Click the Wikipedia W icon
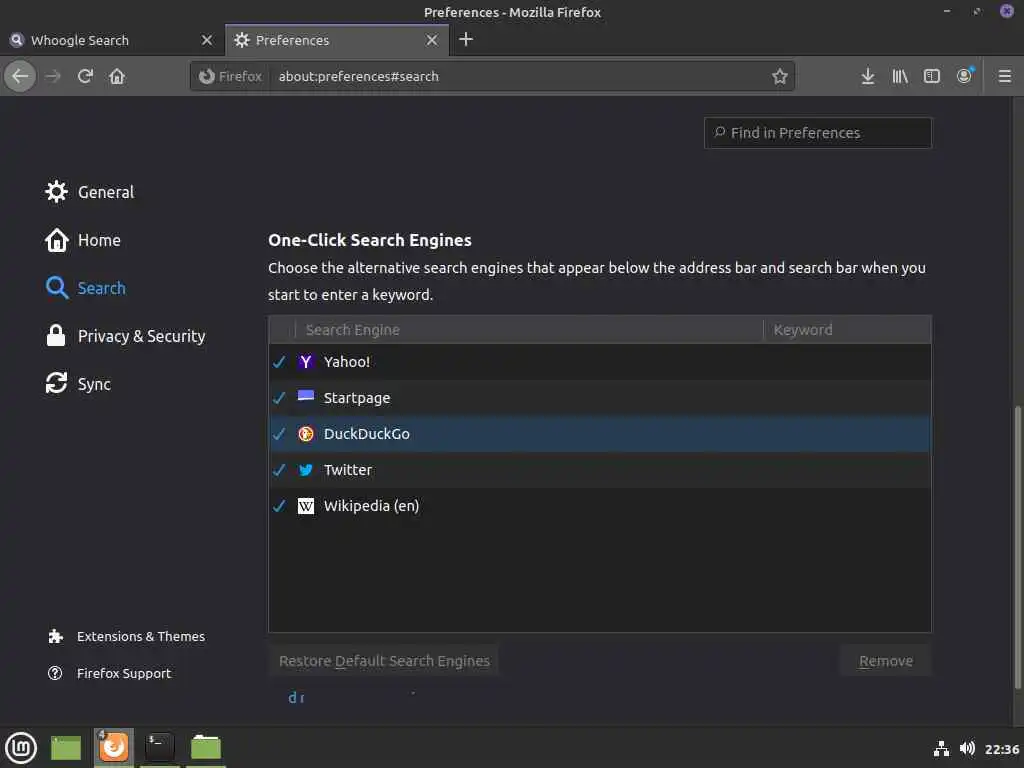Viewport: 1024px width, 768px height. (x=306, y=505)
